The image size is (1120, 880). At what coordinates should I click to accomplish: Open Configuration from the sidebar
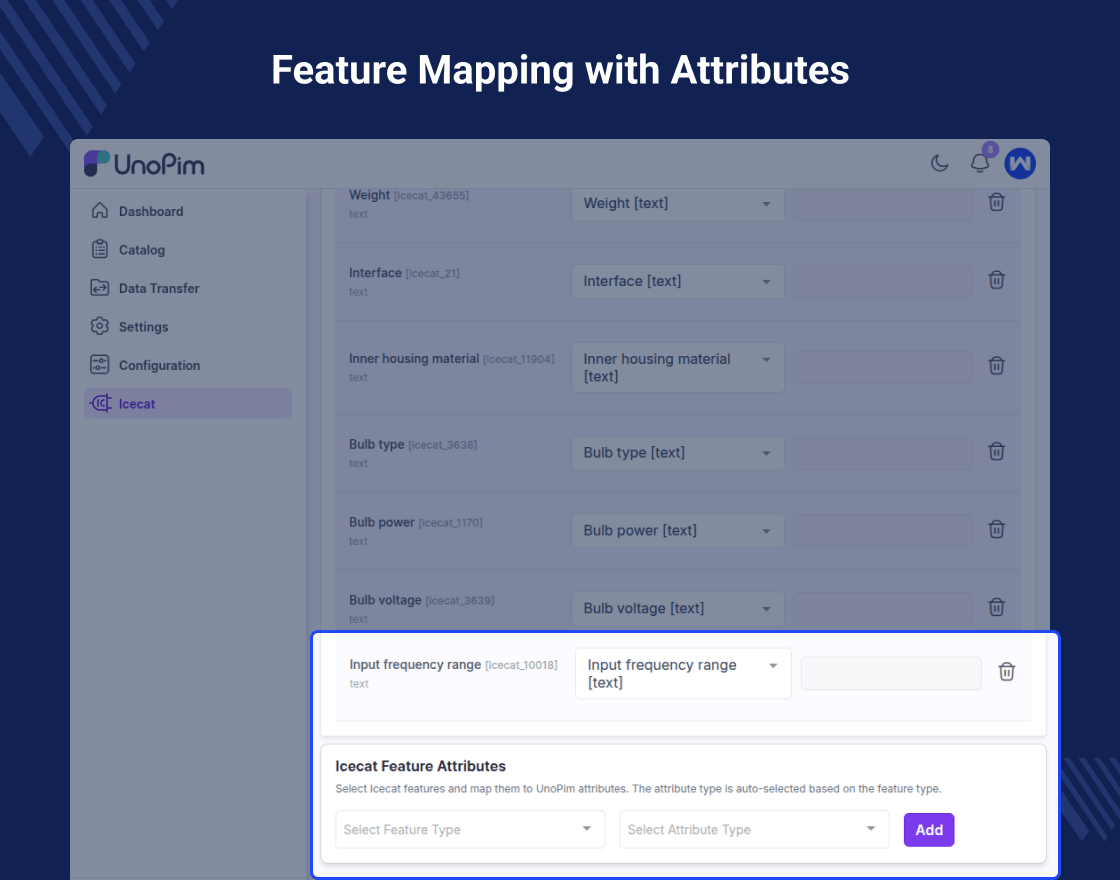click(159, 365)
